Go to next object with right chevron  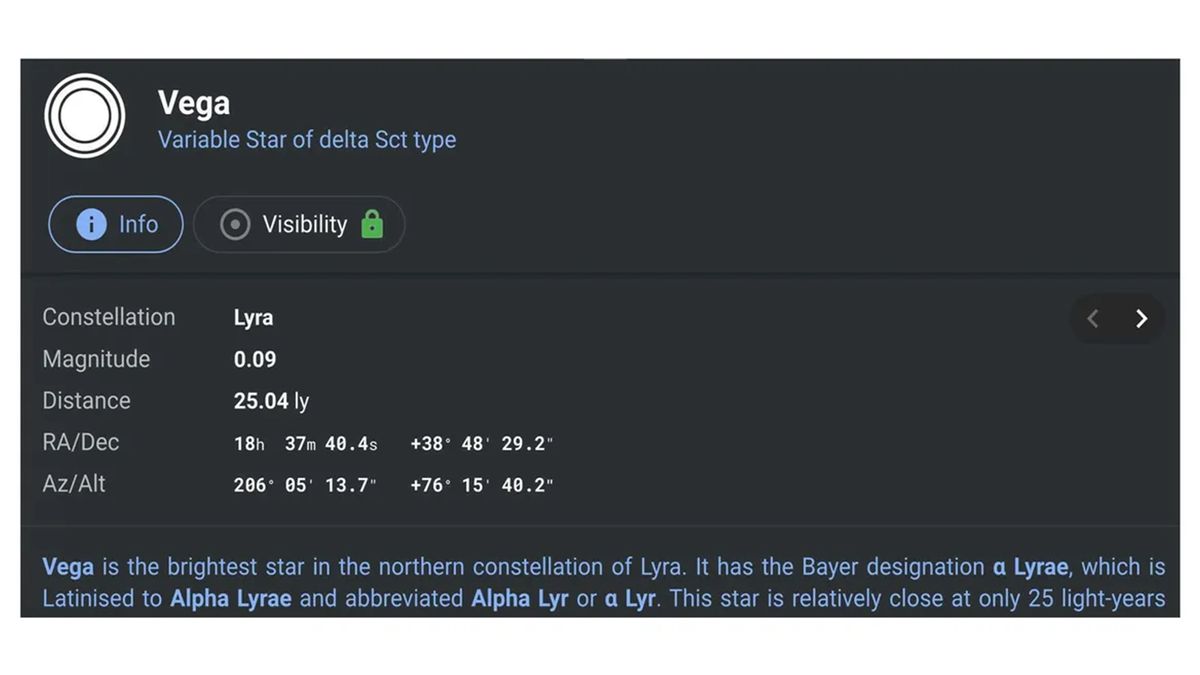[1141, 319]
